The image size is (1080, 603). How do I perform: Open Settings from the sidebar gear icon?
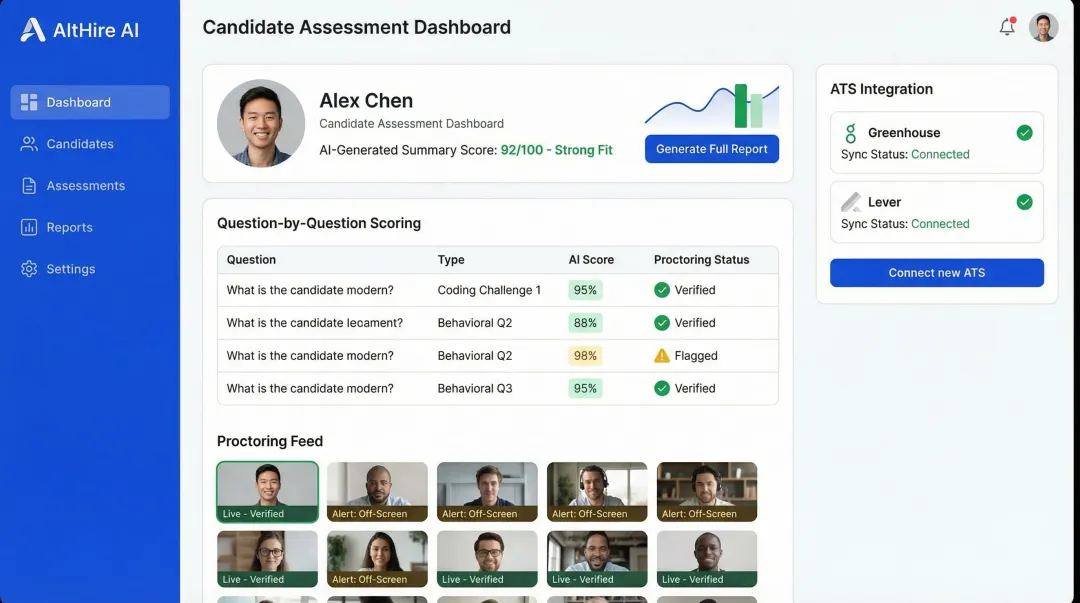click(x=31, y=268)
